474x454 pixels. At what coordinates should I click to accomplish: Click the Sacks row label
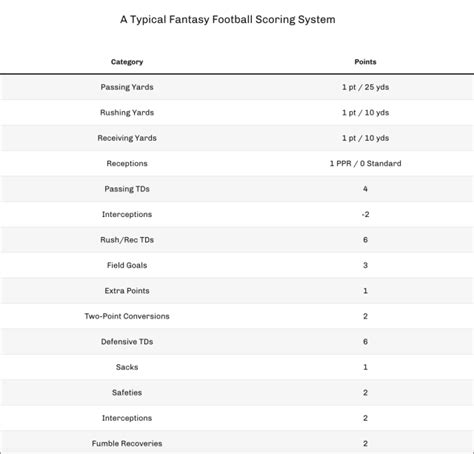coord(127,367)
